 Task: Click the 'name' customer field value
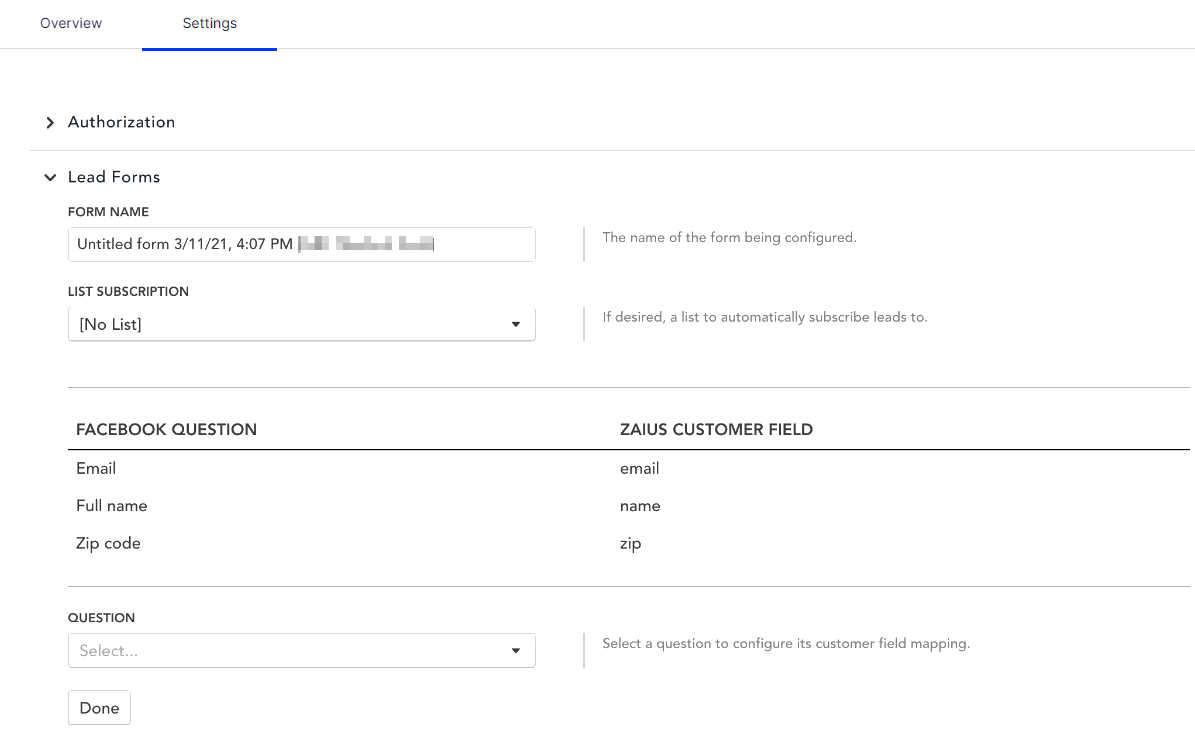pos(640,506)
